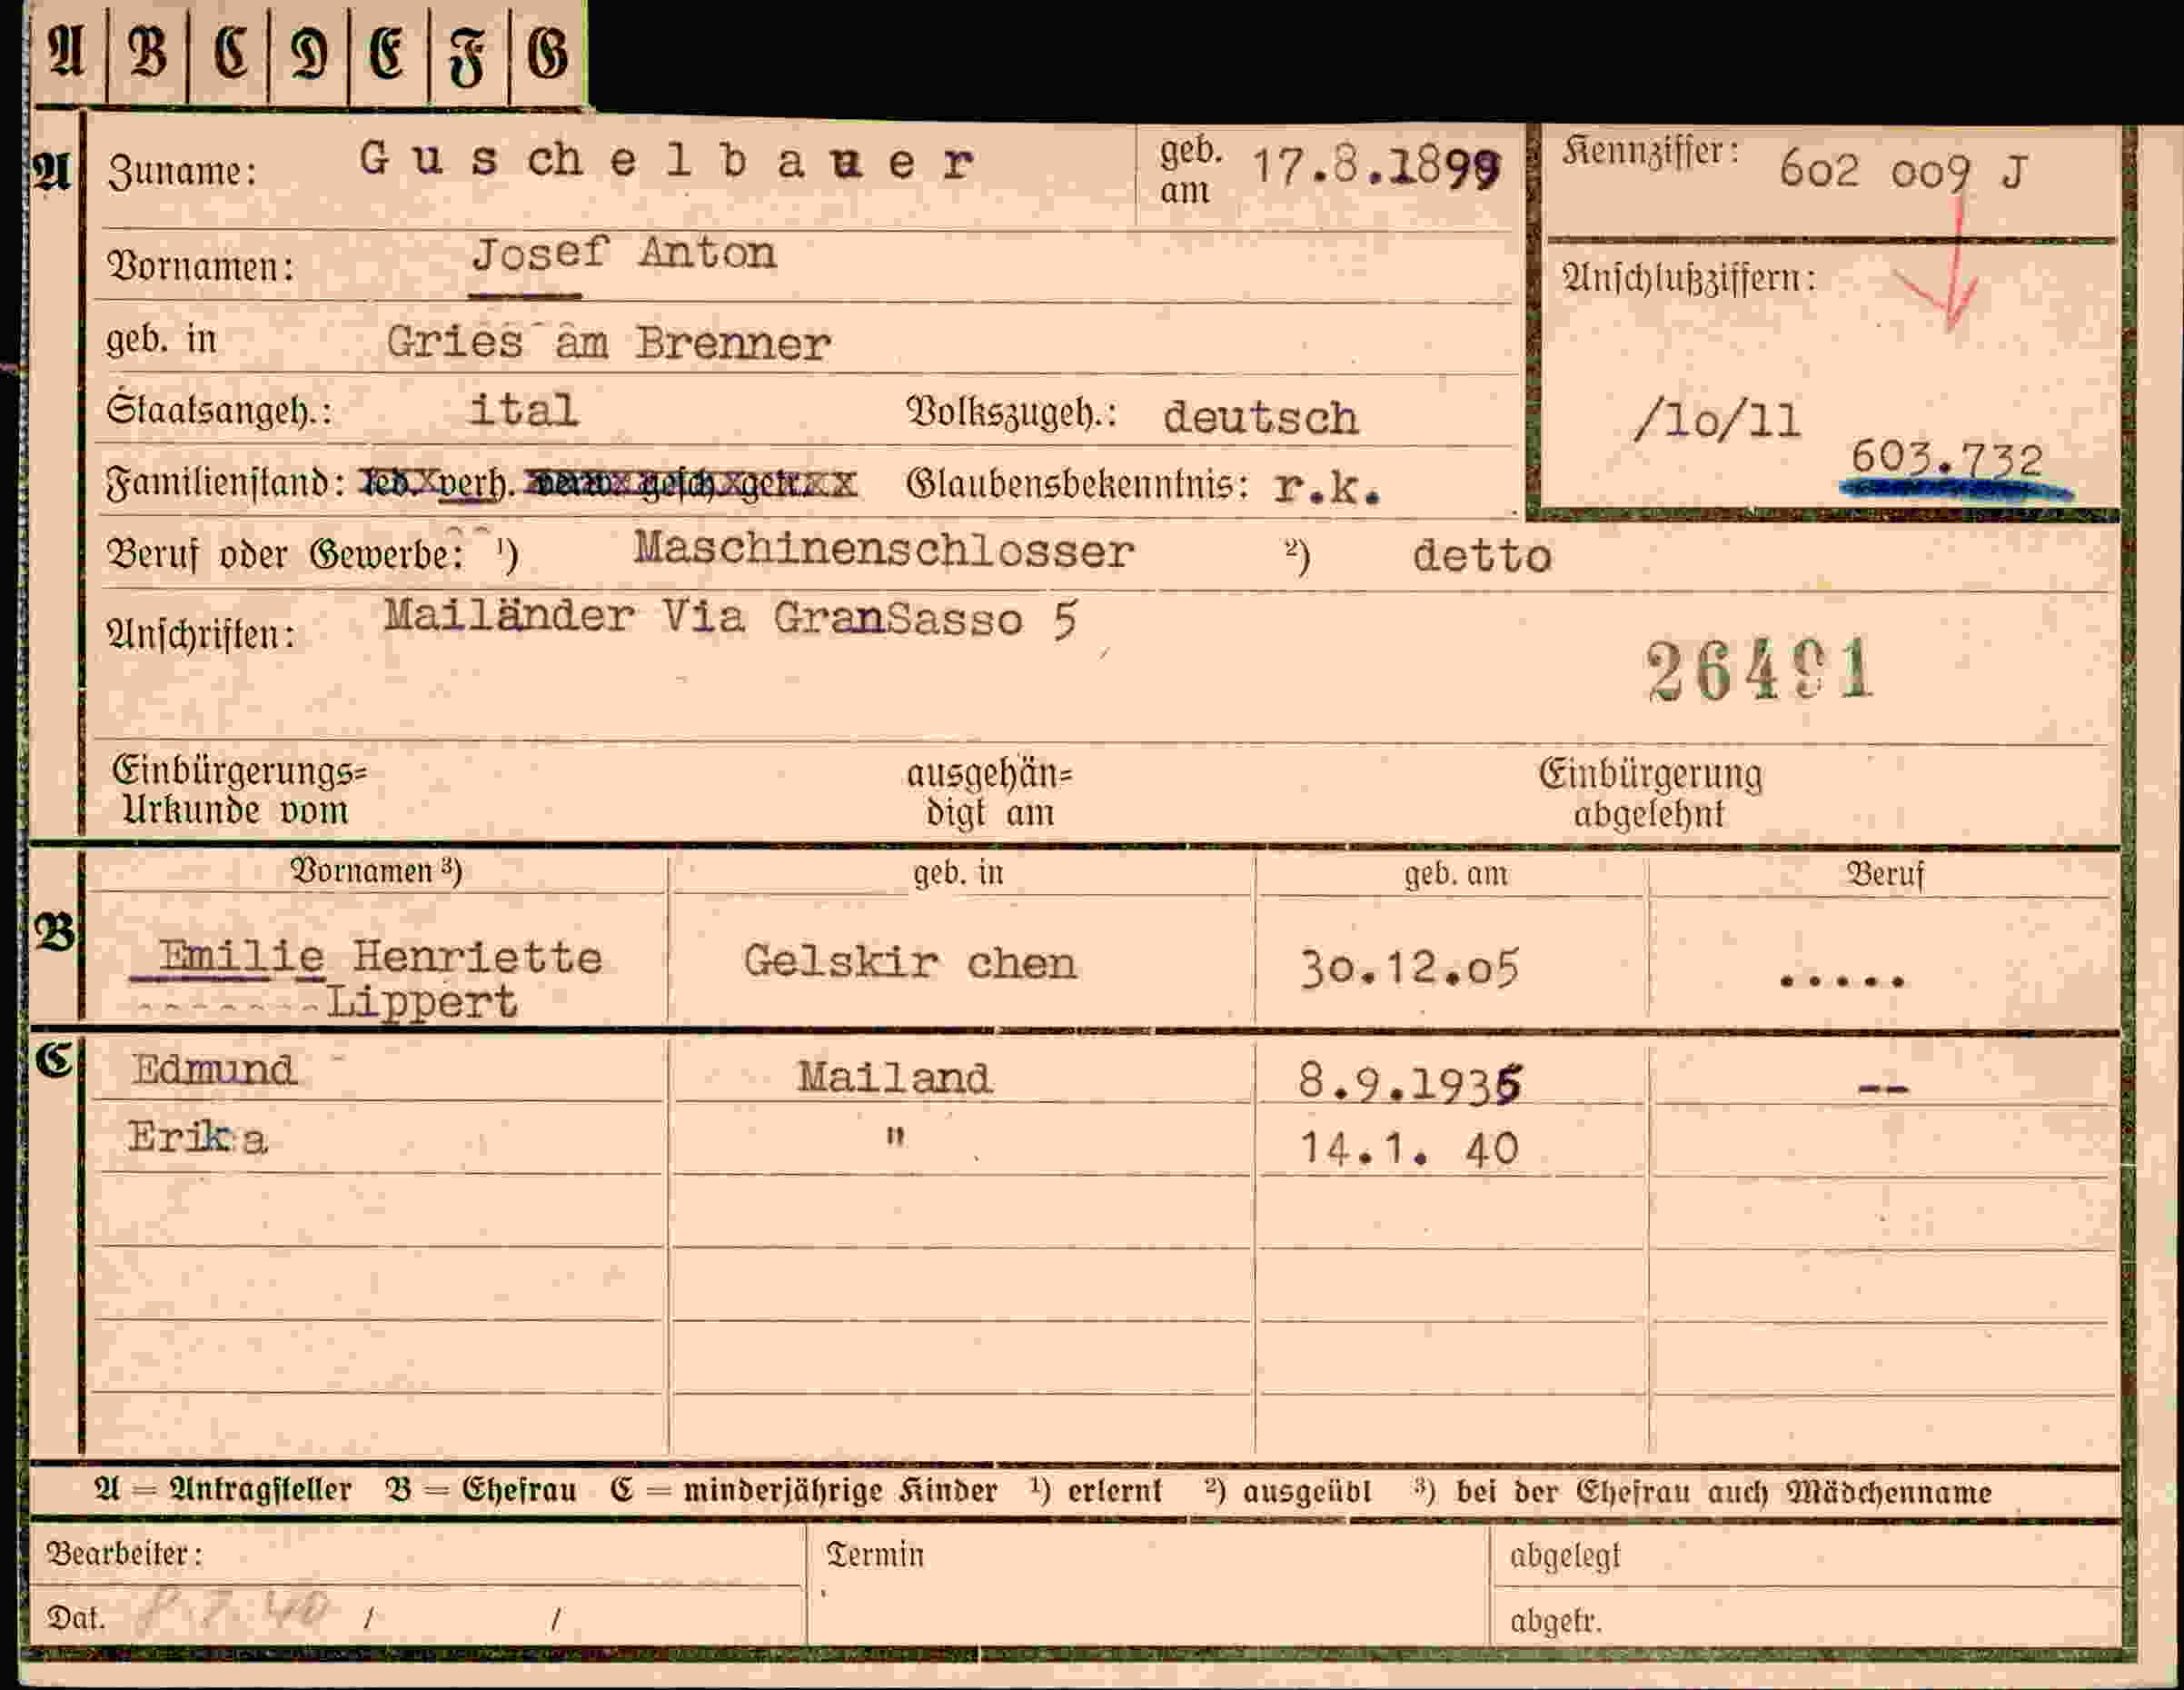The image size is (2184, 1690).
Task: Click the surname 'Guschelbauer'
Action: click(666, 160)
